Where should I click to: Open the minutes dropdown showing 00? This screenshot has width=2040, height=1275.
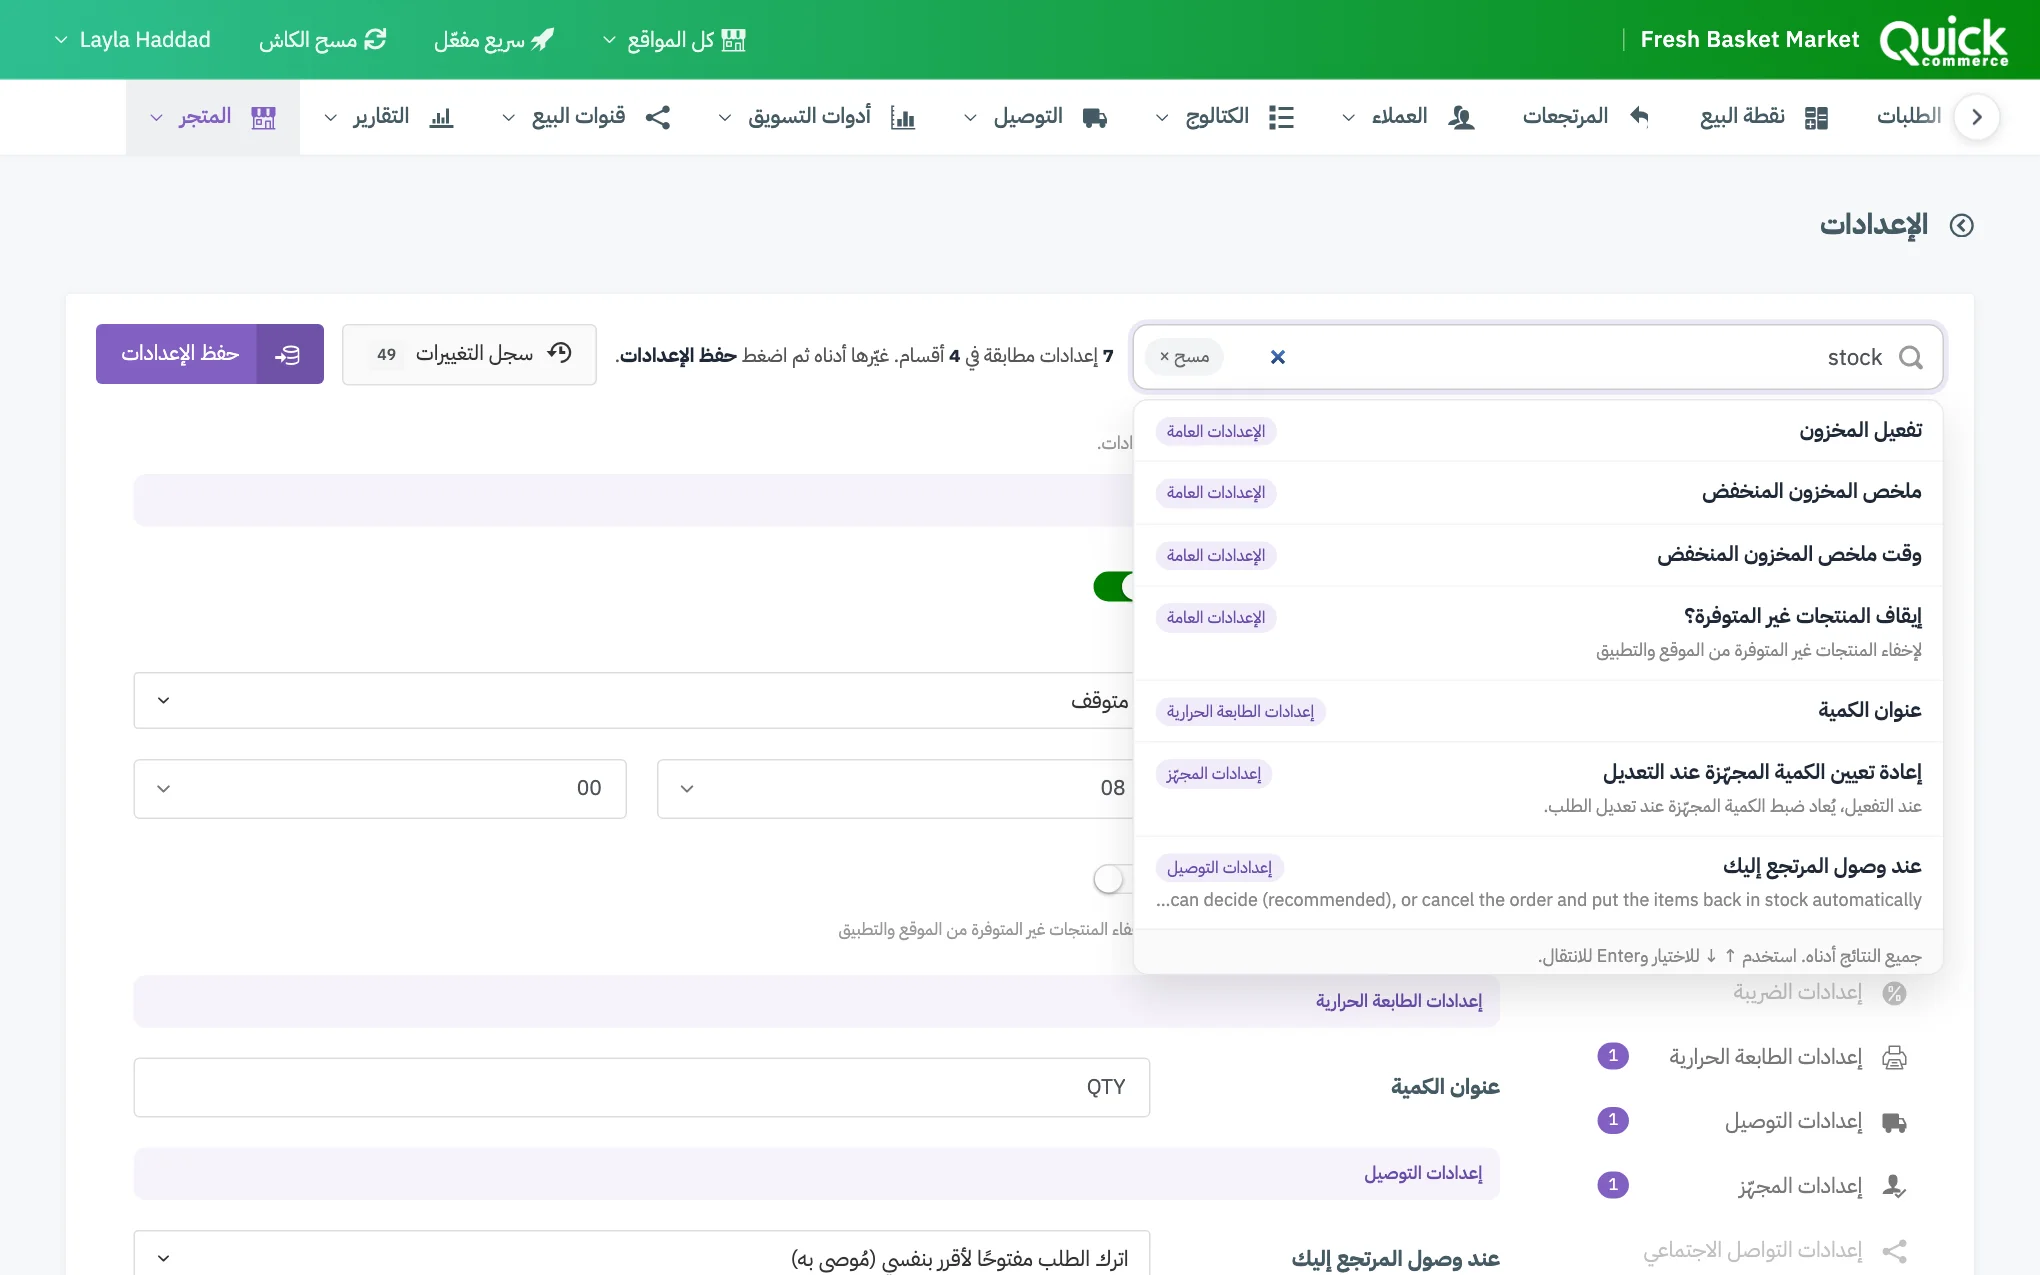tap(380, 789)
